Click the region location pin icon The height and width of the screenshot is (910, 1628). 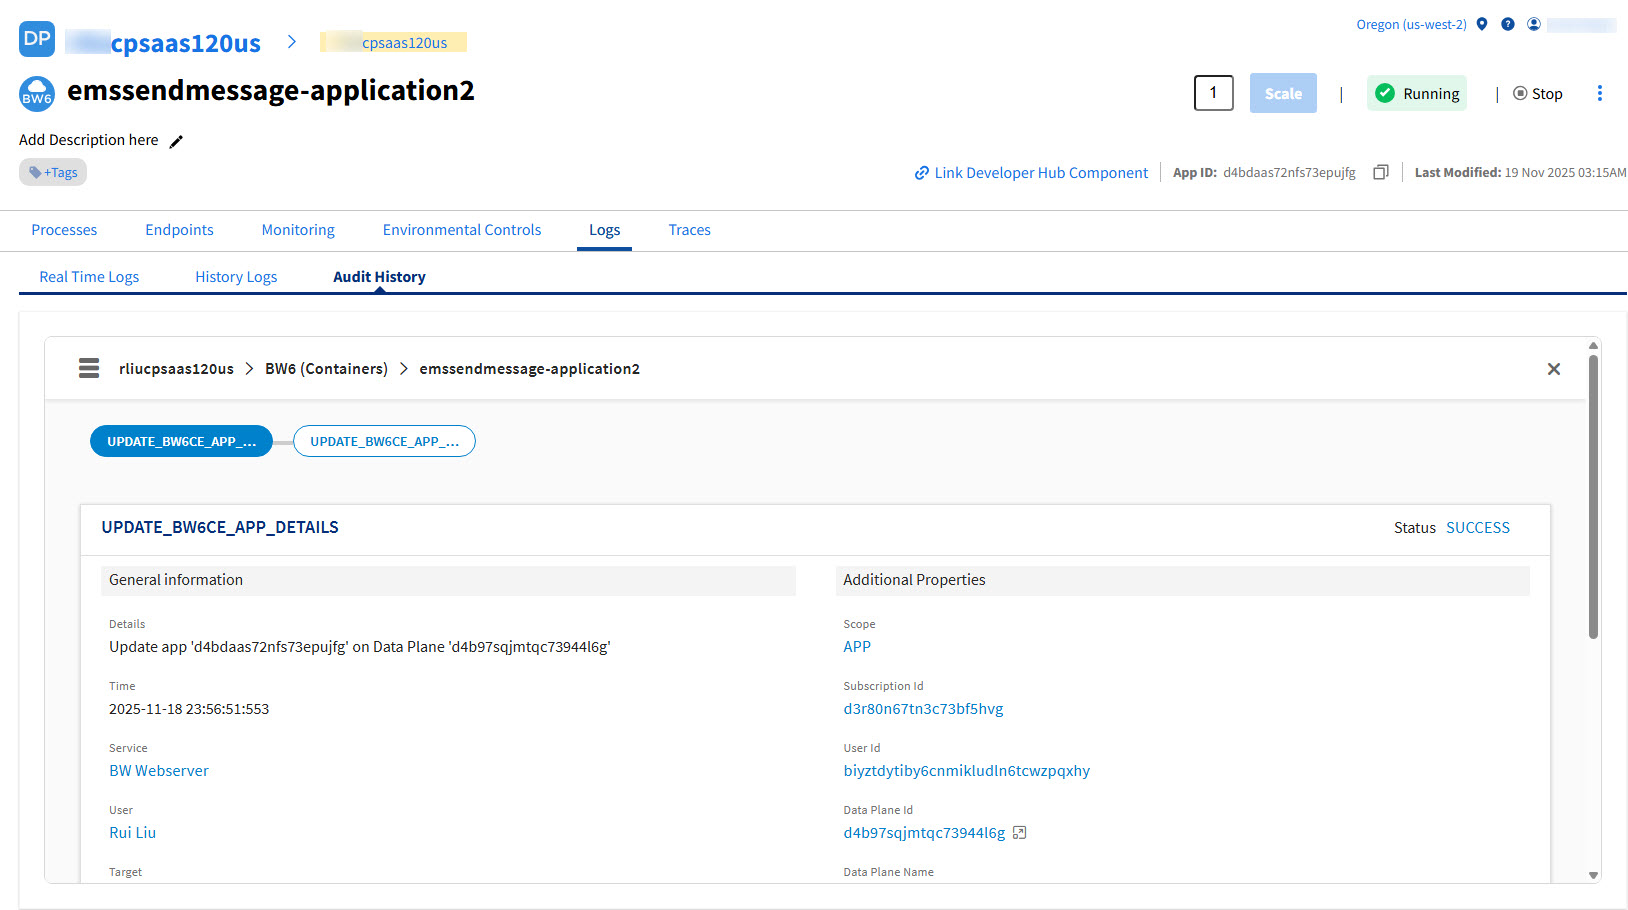1482,24
